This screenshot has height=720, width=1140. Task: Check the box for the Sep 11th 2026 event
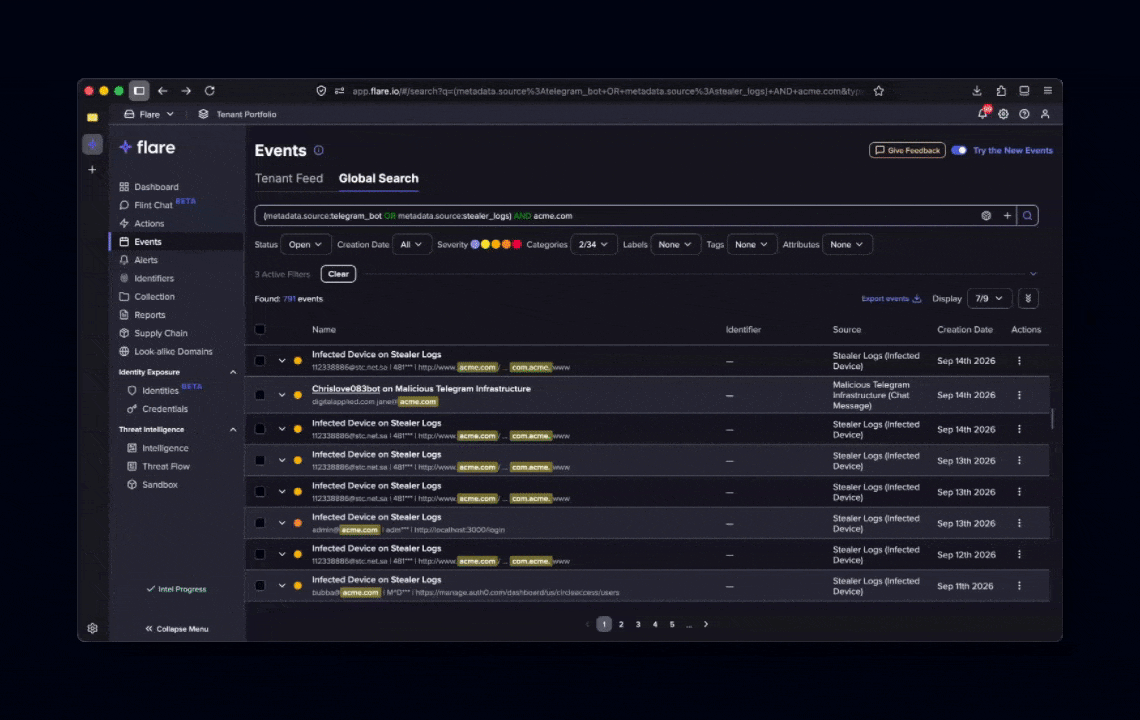260,585
